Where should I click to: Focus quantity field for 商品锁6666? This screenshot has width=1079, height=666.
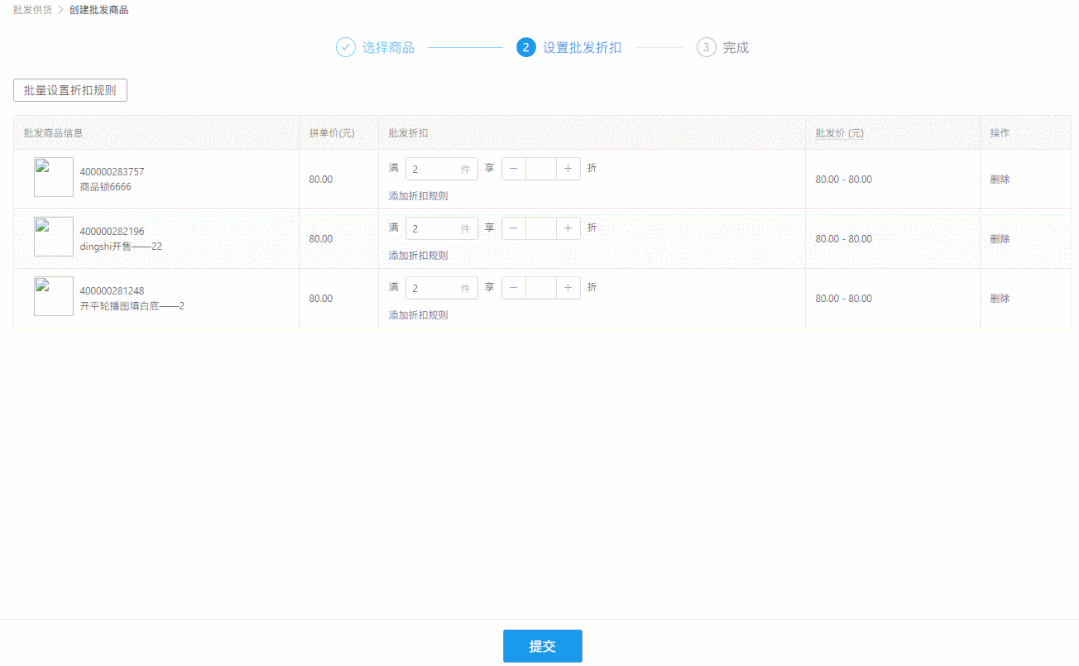click(x=441, y=169)
